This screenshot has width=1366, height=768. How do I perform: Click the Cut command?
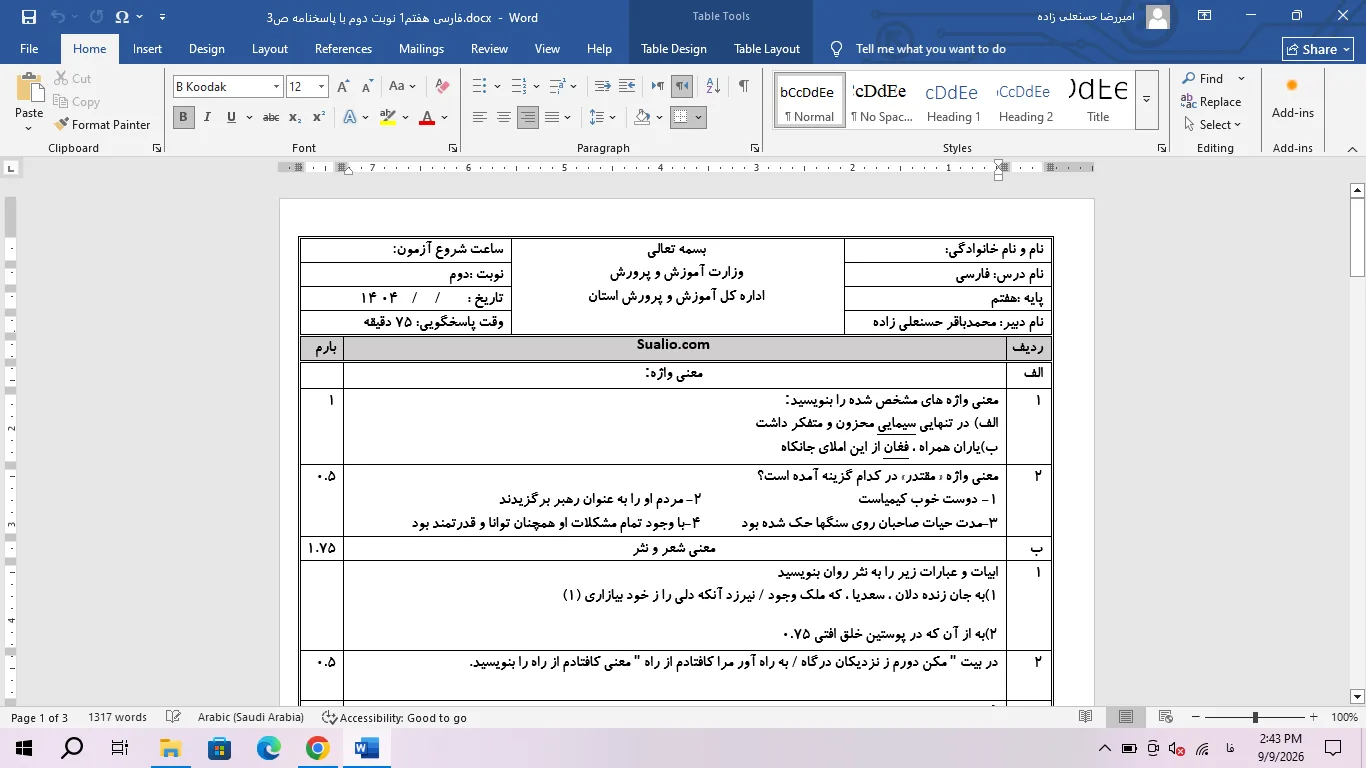tap(73, 79)
